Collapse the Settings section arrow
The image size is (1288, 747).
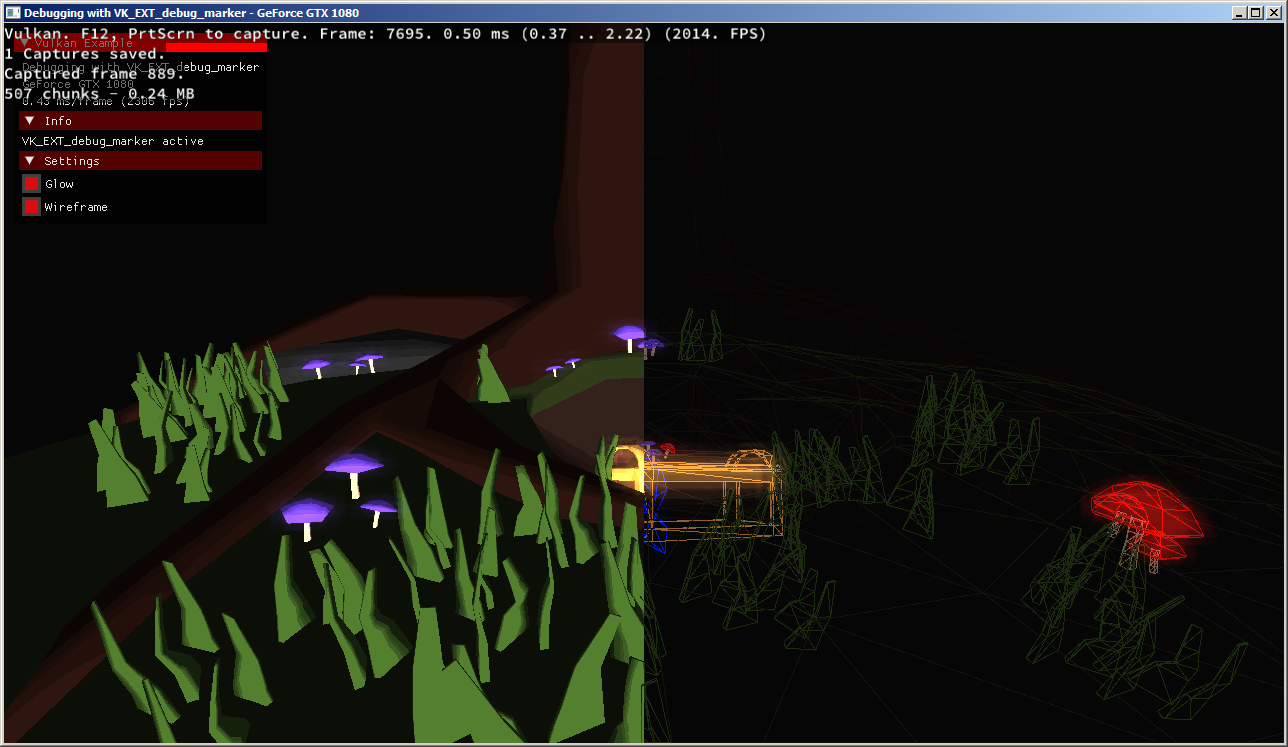click(30, 161)
